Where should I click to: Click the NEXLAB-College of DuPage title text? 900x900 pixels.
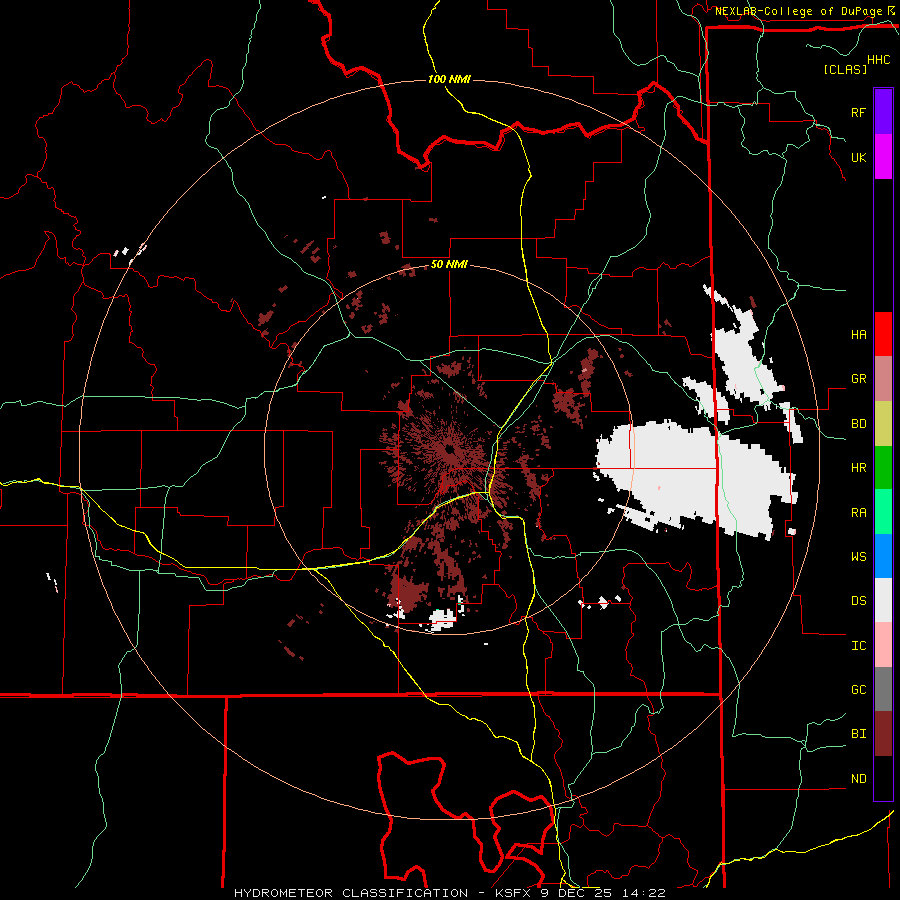(x=798, y=11)
